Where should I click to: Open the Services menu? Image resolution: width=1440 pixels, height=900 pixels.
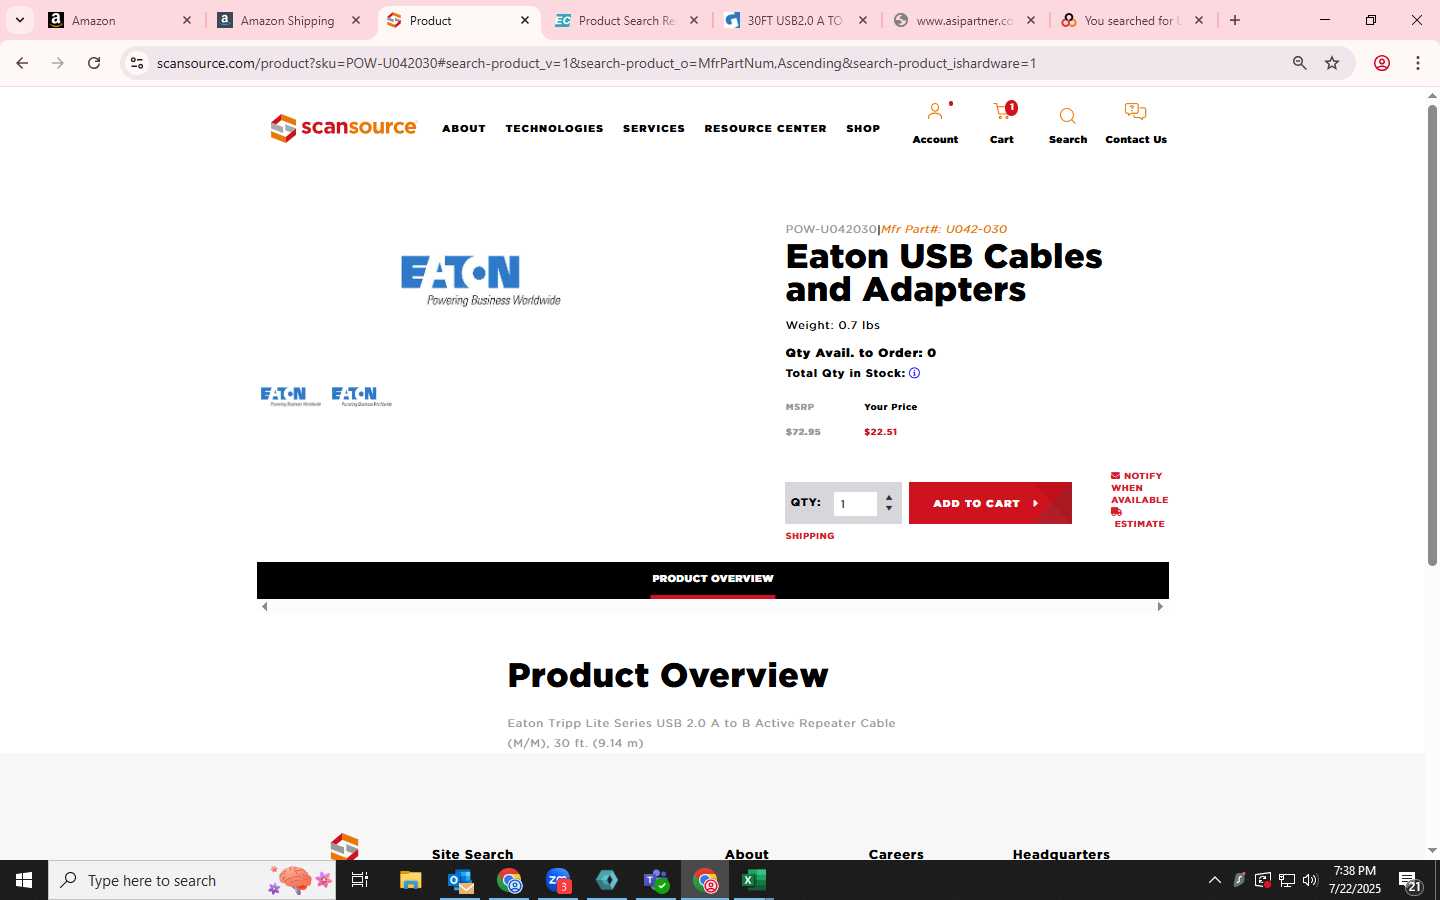pyautogui.click(x=654, y=128)
